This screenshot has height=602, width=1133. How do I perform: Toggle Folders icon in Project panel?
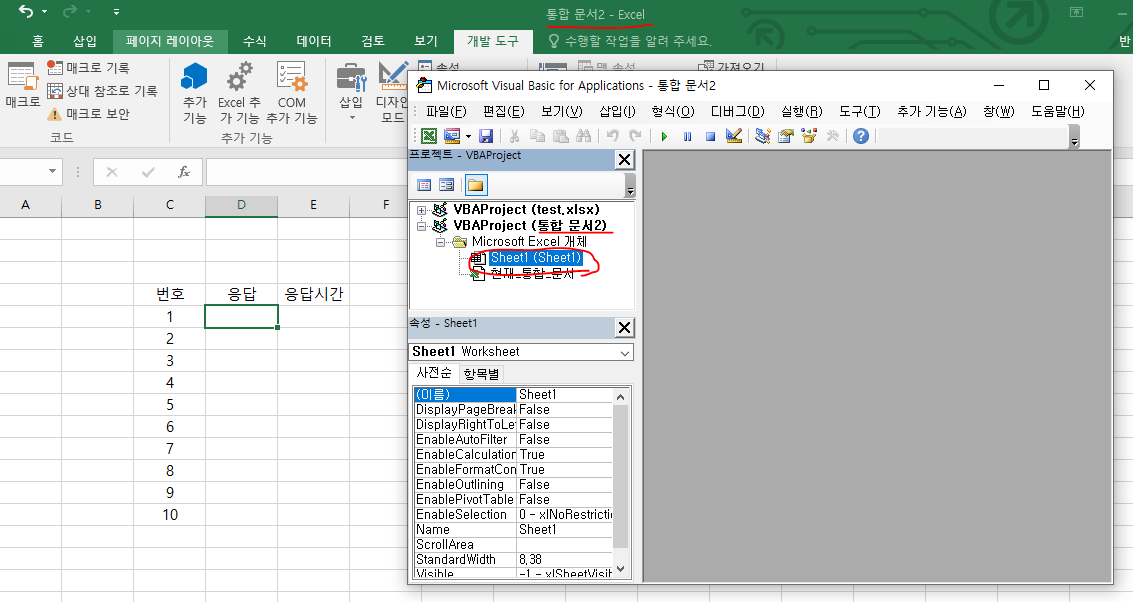click(x=475, y=185)
